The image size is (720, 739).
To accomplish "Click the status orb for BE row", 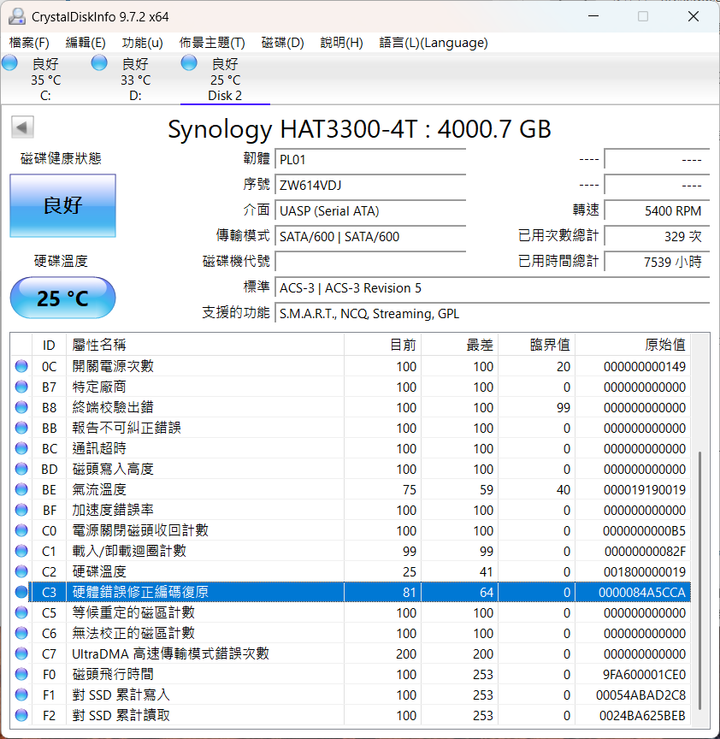I will (x=22, y=489).
